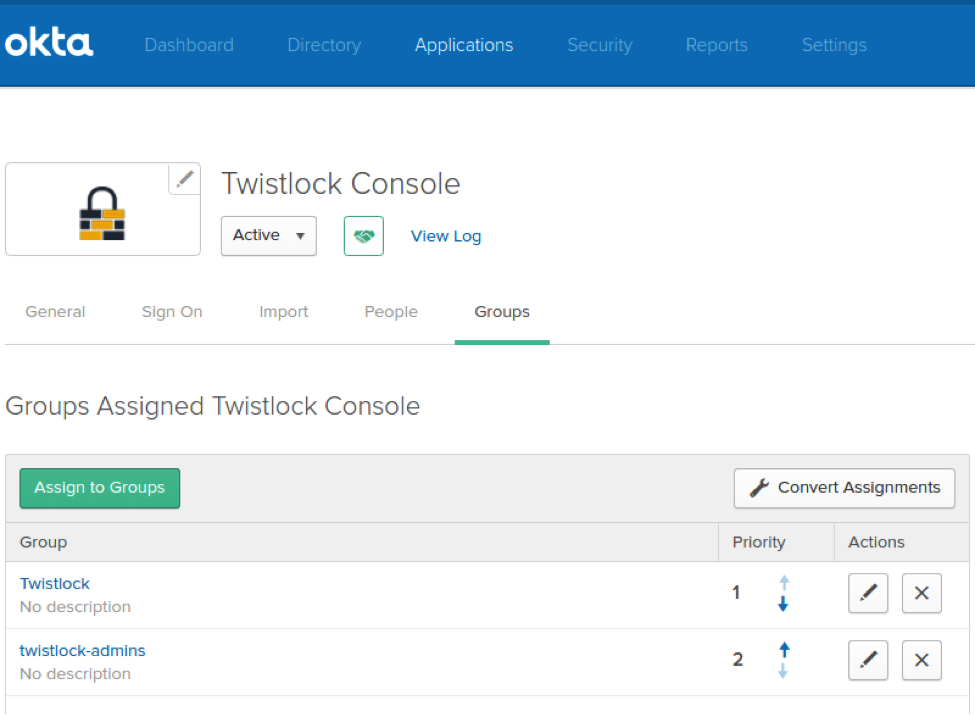Open the Dashboard menu
The image size is (975, 715).
189,45
